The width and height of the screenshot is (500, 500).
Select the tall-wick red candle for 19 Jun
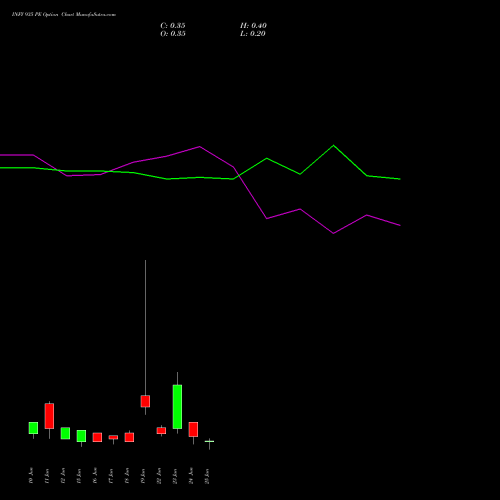(x=145, y=401)
